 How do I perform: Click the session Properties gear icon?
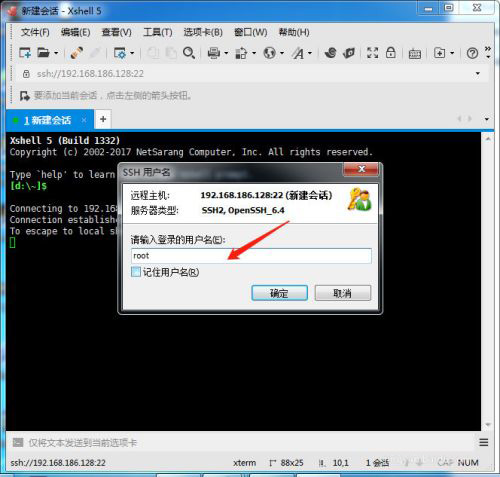coord(120,53)
